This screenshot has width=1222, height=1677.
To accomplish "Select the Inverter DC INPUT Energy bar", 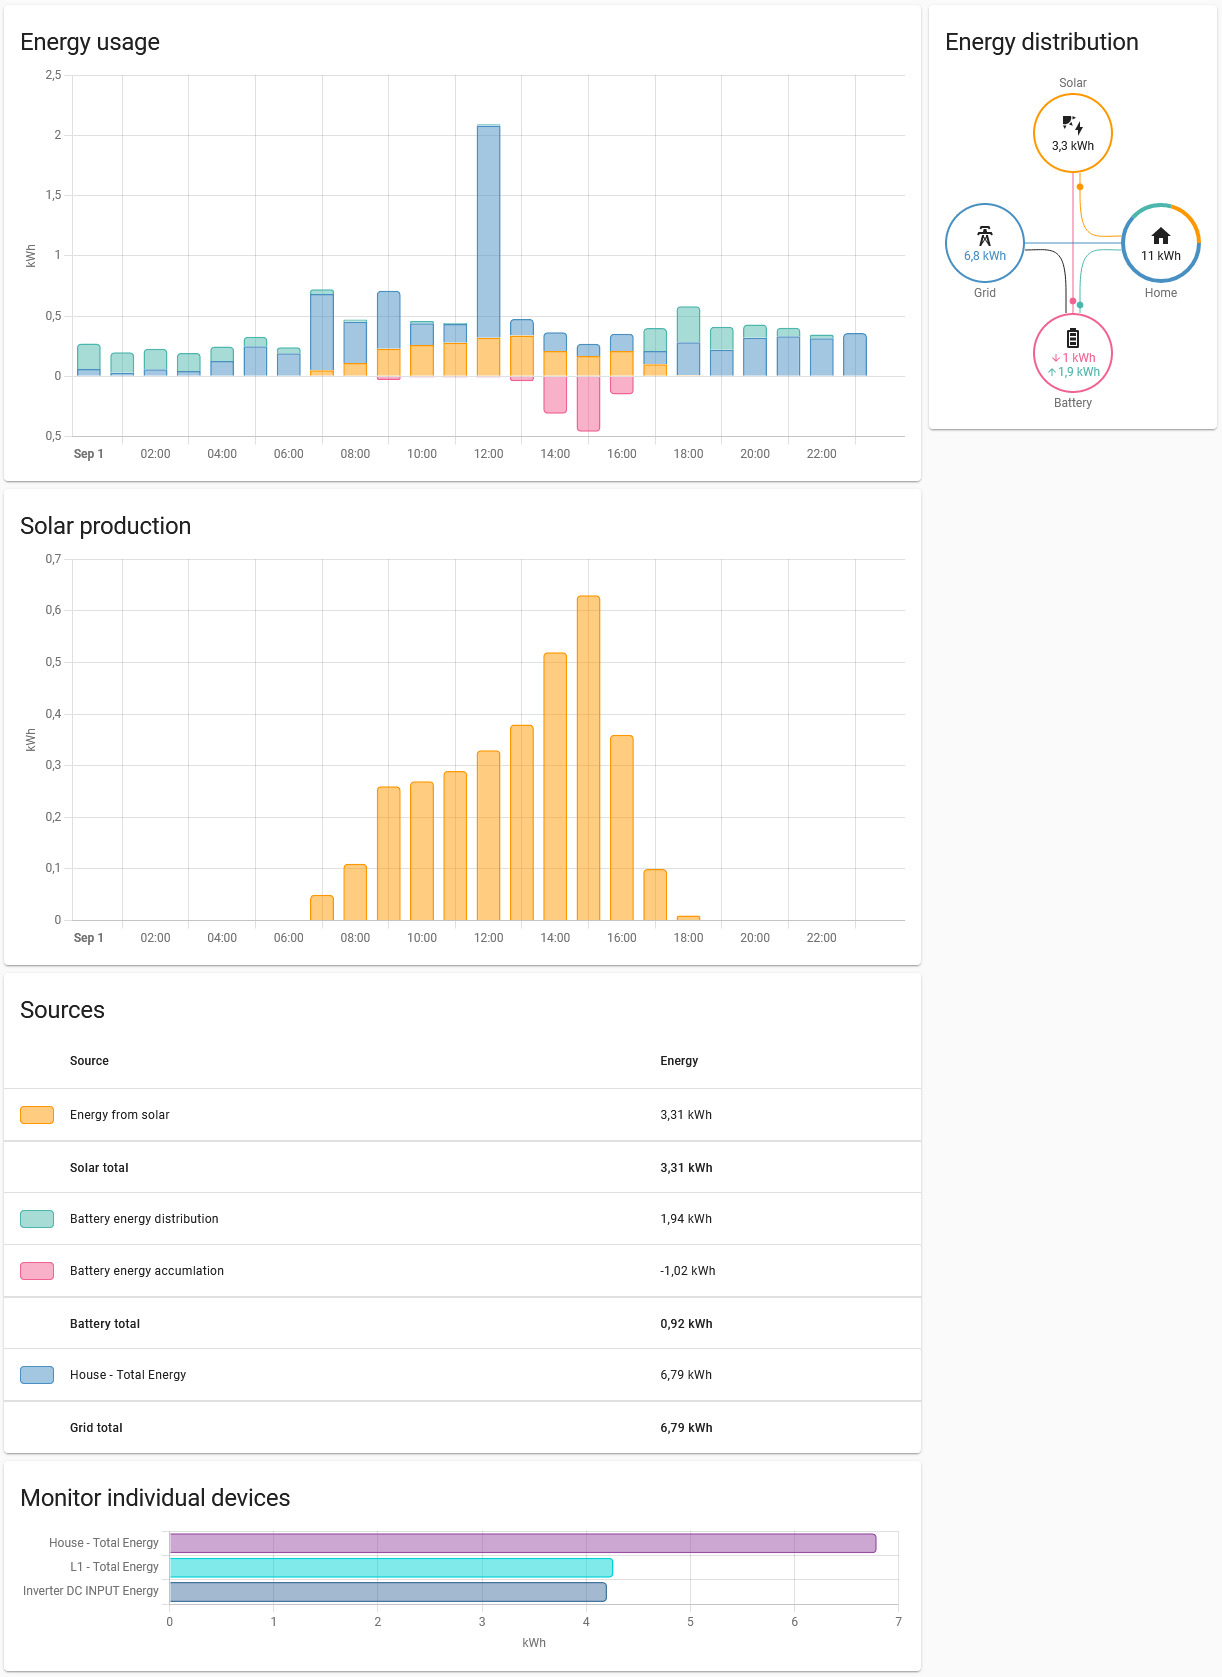I will point(388,1591).
